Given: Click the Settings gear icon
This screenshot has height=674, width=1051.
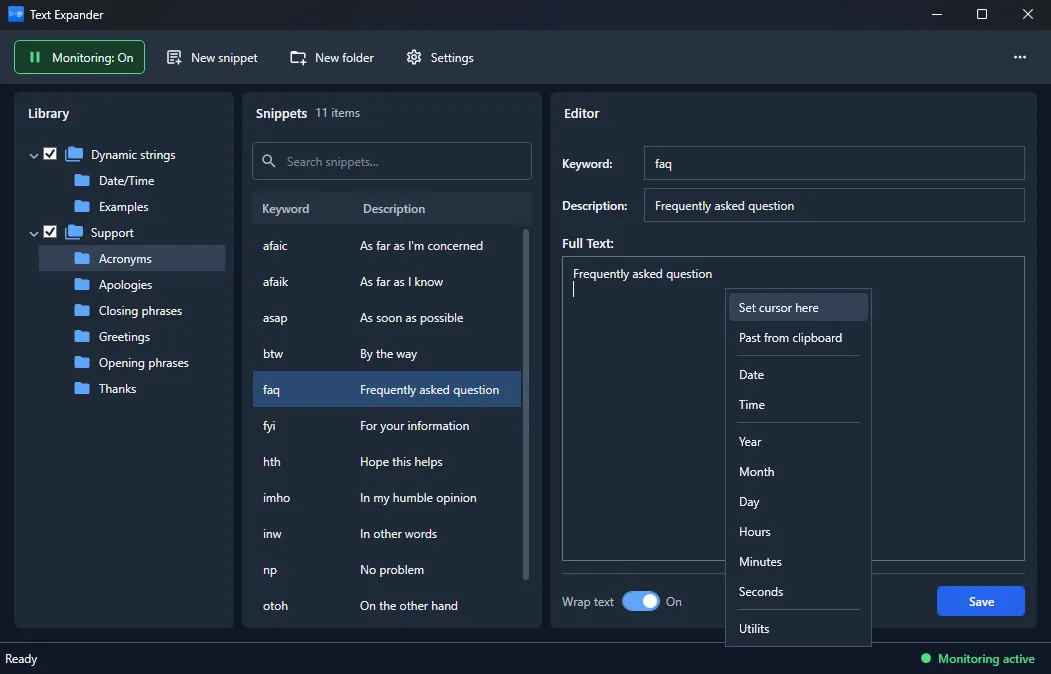Looking at the screenshot, I should 414,58.
